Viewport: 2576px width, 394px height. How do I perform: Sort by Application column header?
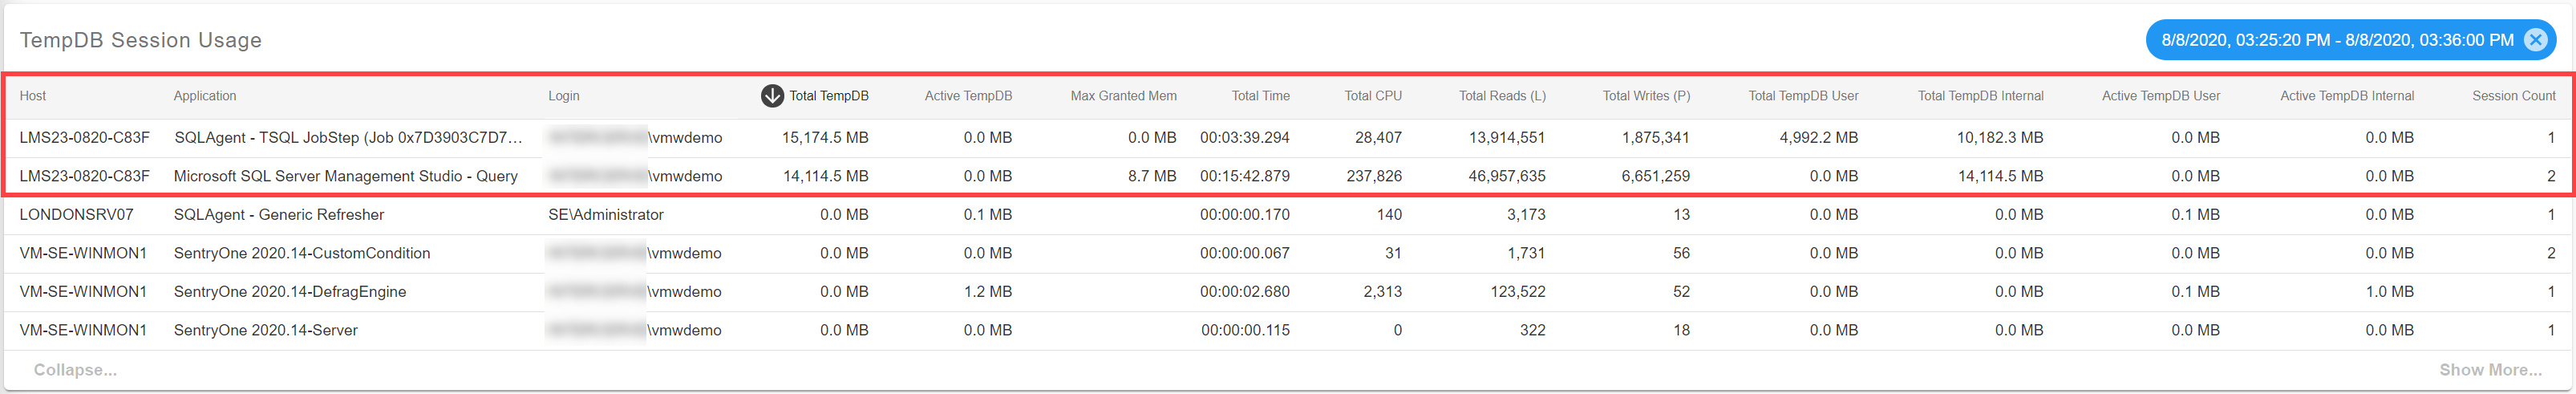click(205, 96)
